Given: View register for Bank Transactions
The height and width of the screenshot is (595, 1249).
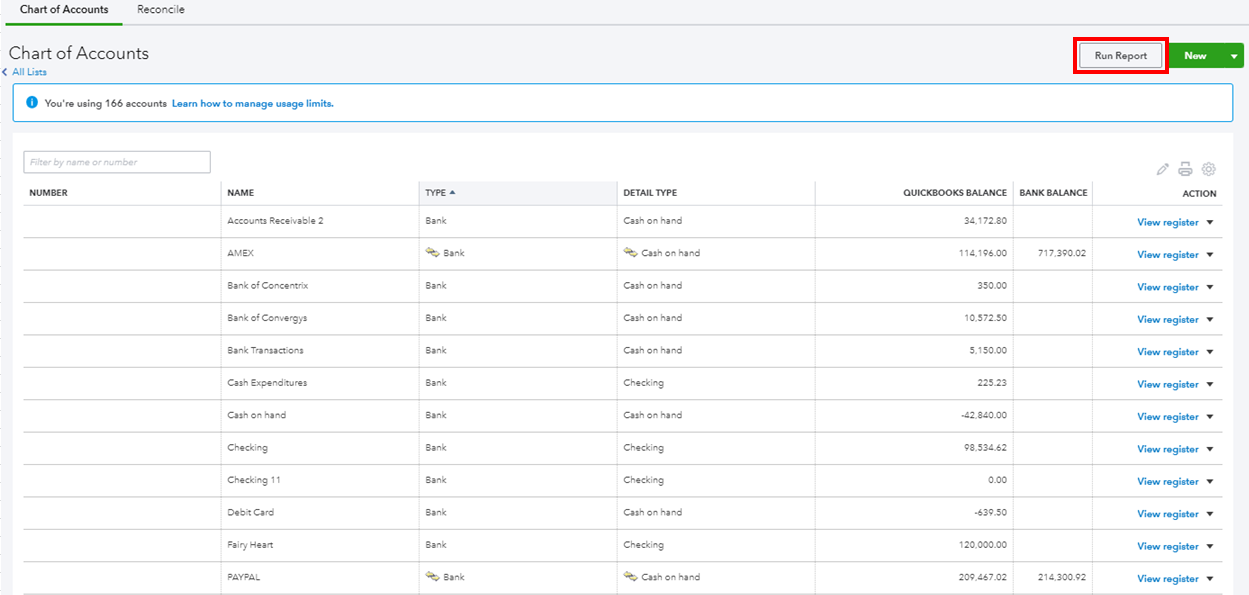Looking at the screenshot, I should [x=1168, y=351].
